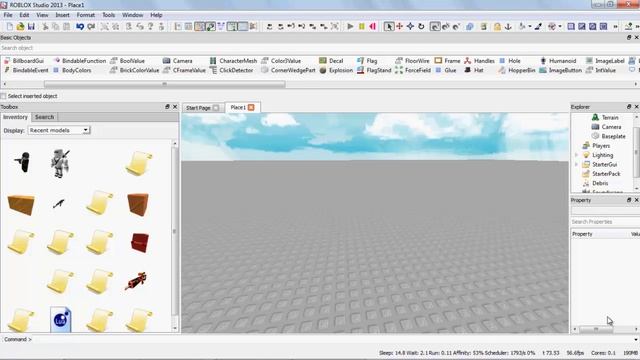The width and height of the screenshot is (640, 360).
Task: Switch to Toolbox Search tab
Action: pos(44,117)
